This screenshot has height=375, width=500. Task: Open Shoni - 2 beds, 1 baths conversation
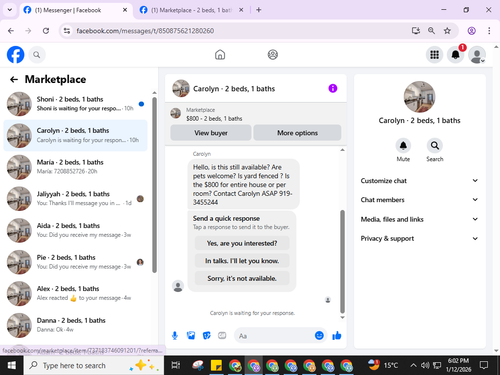coord(75,104)
